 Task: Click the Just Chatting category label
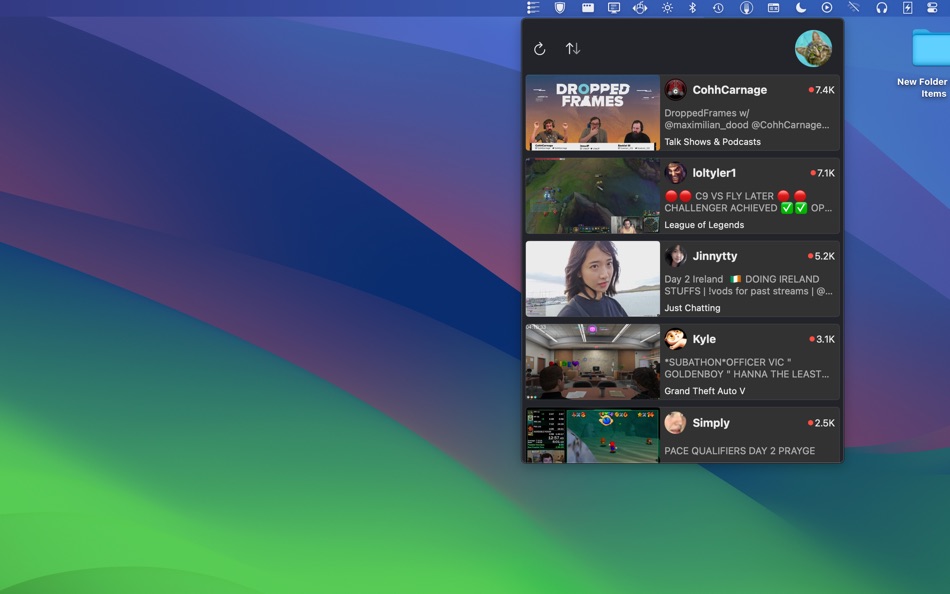[x=693, y=308]
